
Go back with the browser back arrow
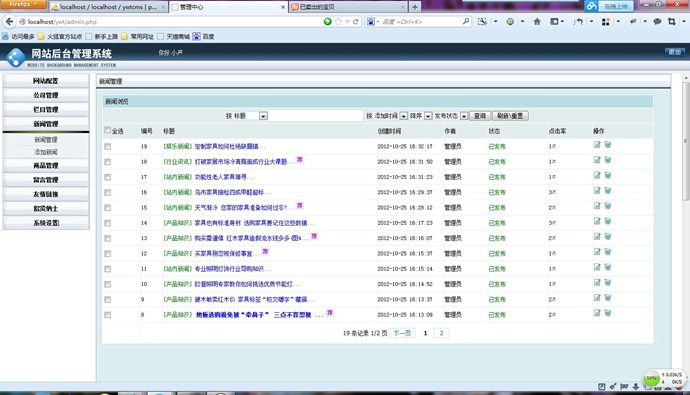click(x=9, y=21)
